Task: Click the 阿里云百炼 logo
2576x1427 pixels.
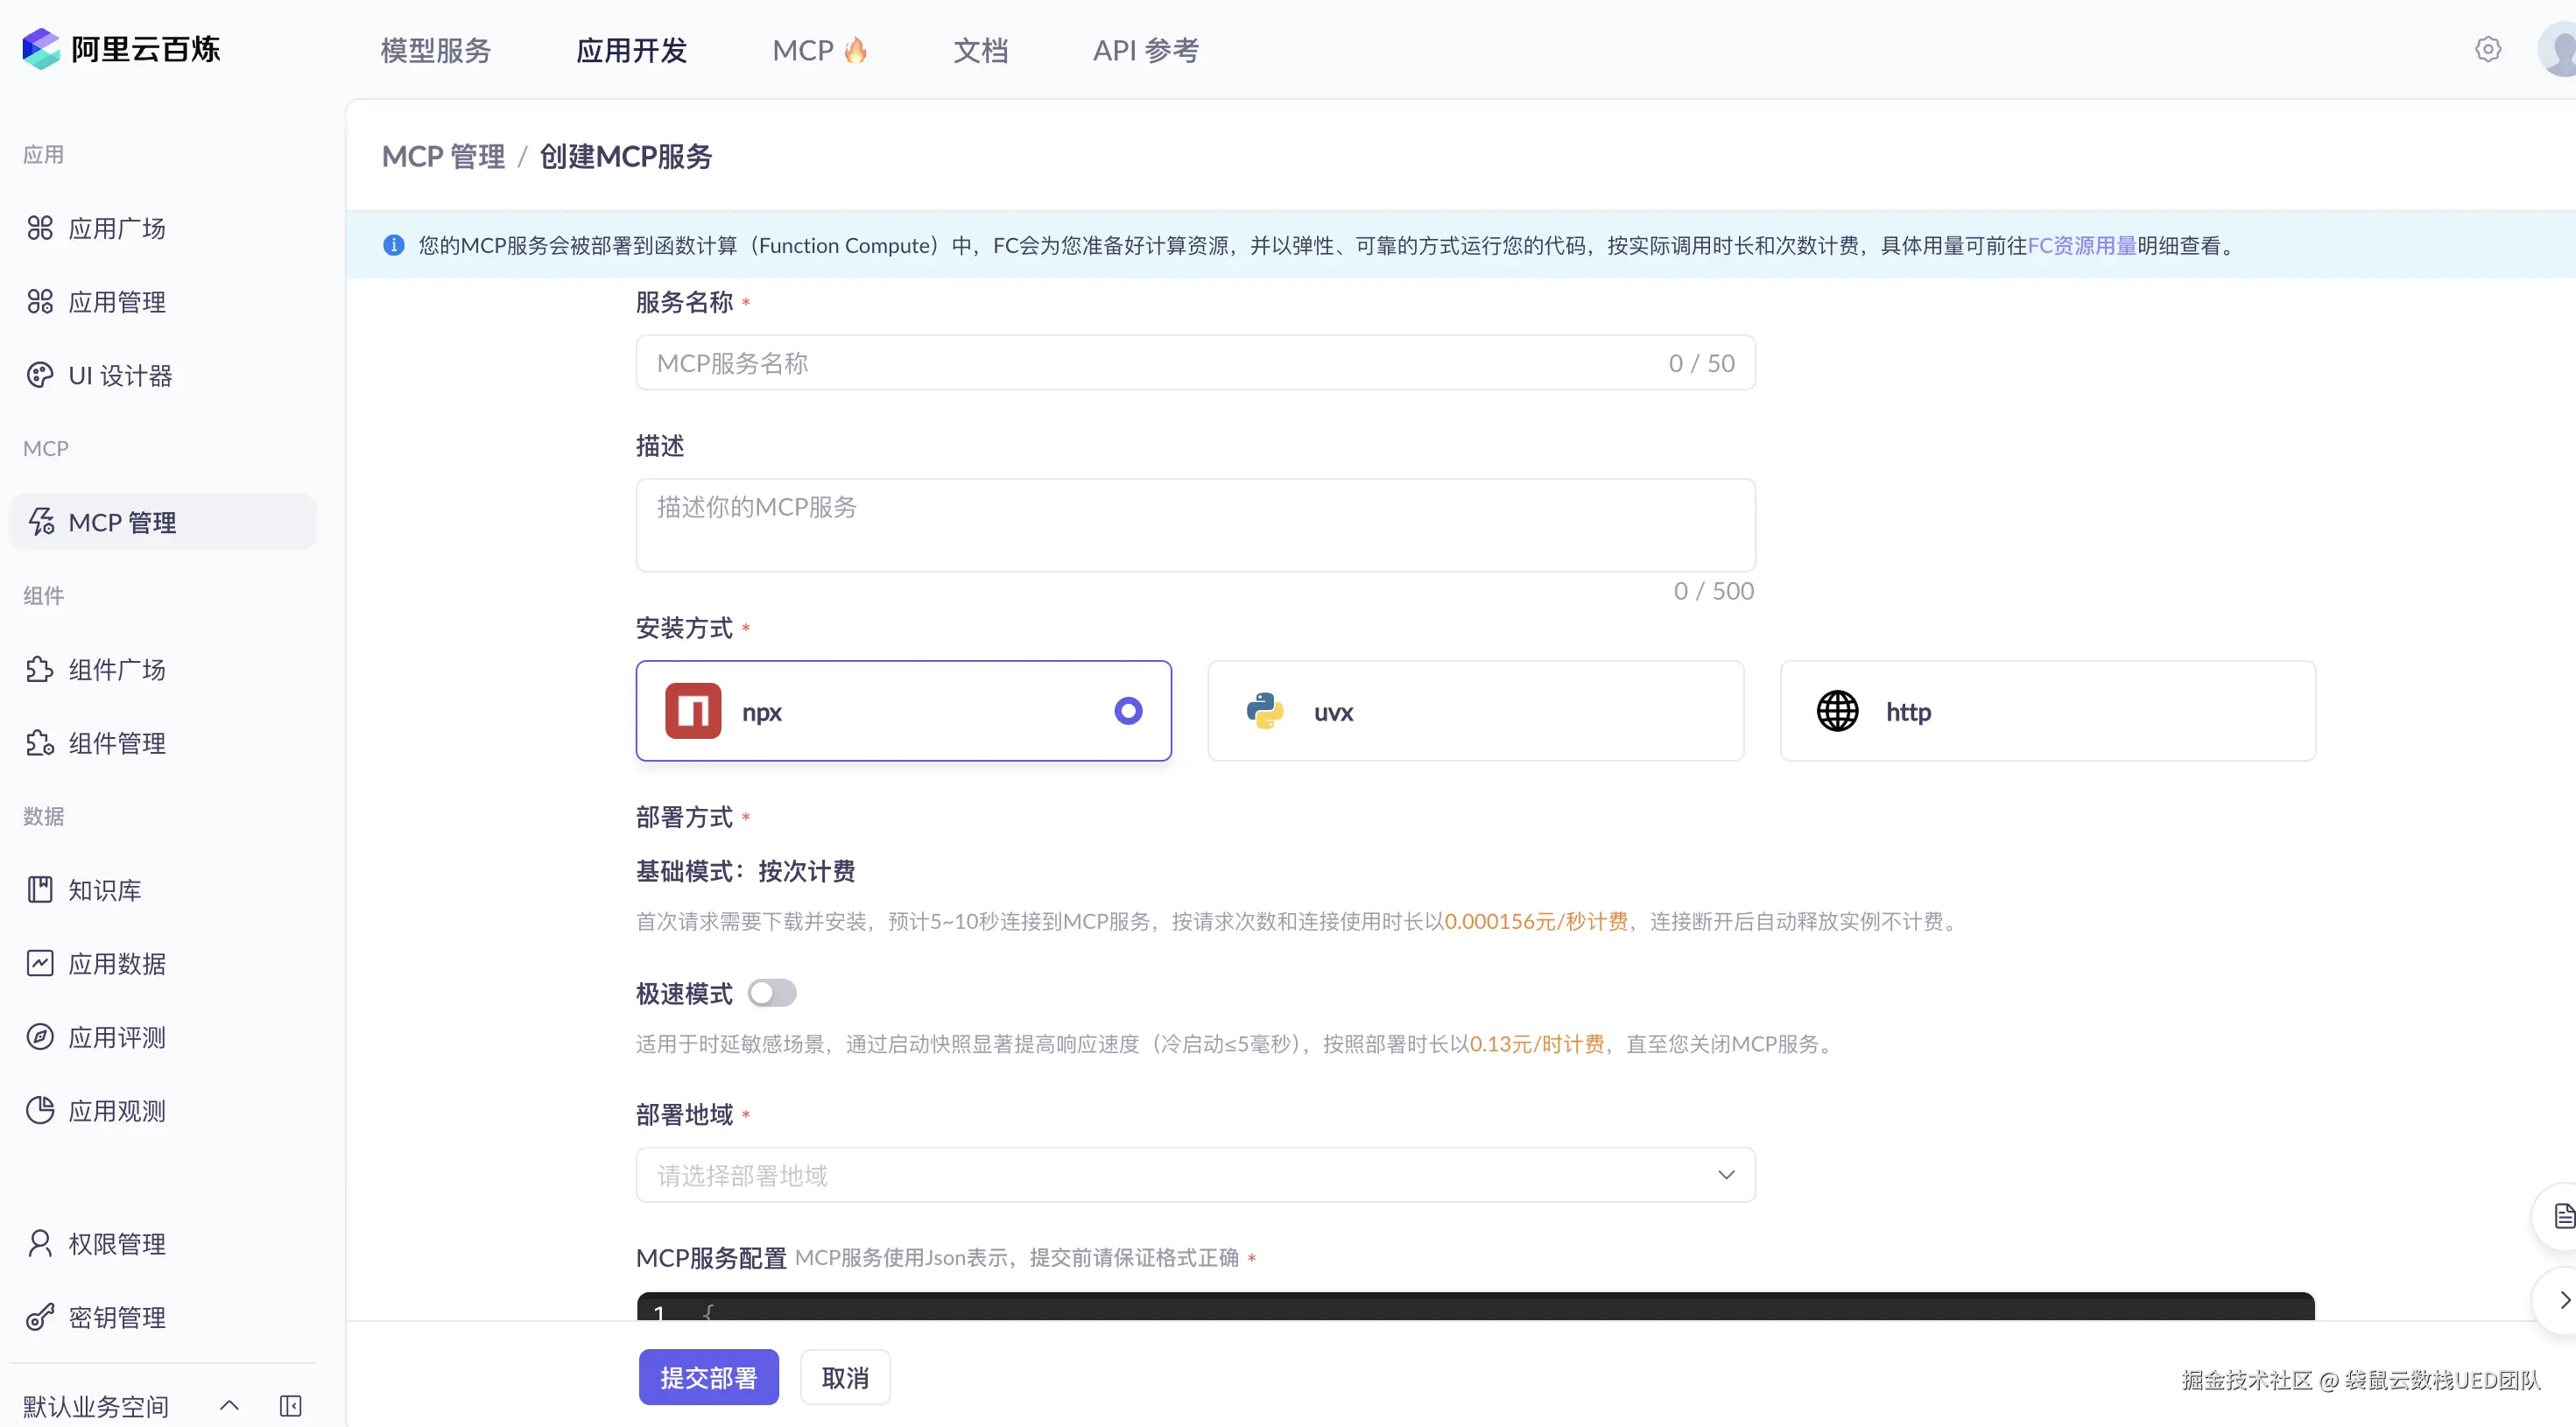Action: [121, 49]
